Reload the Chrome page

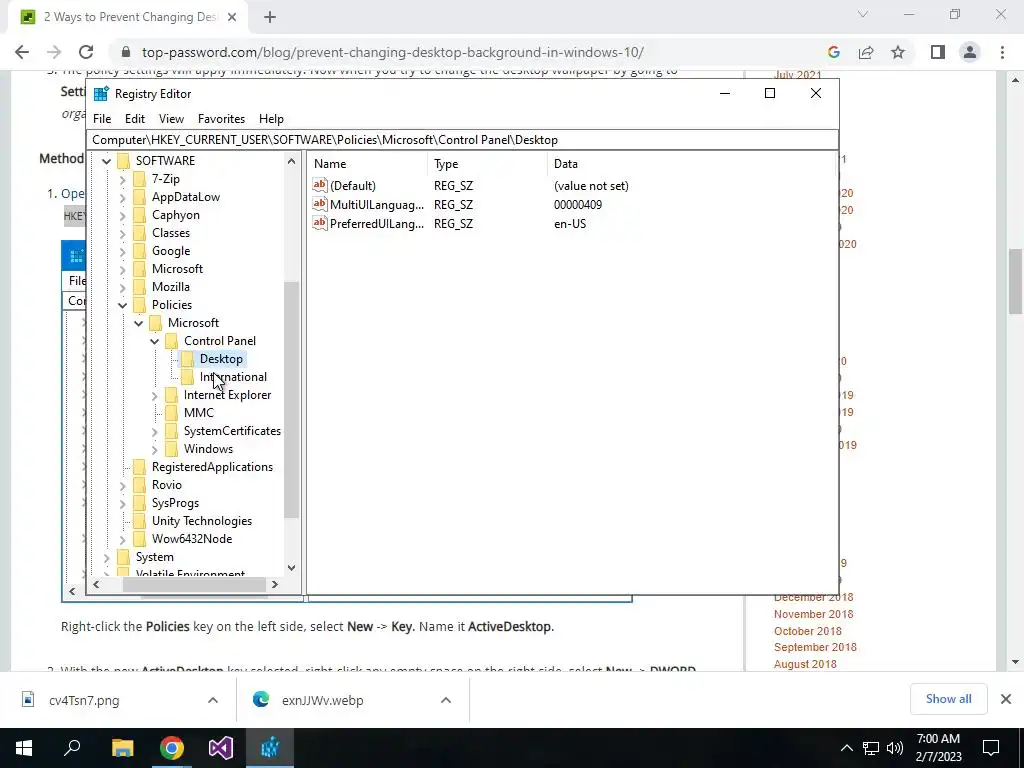[86, 52]
